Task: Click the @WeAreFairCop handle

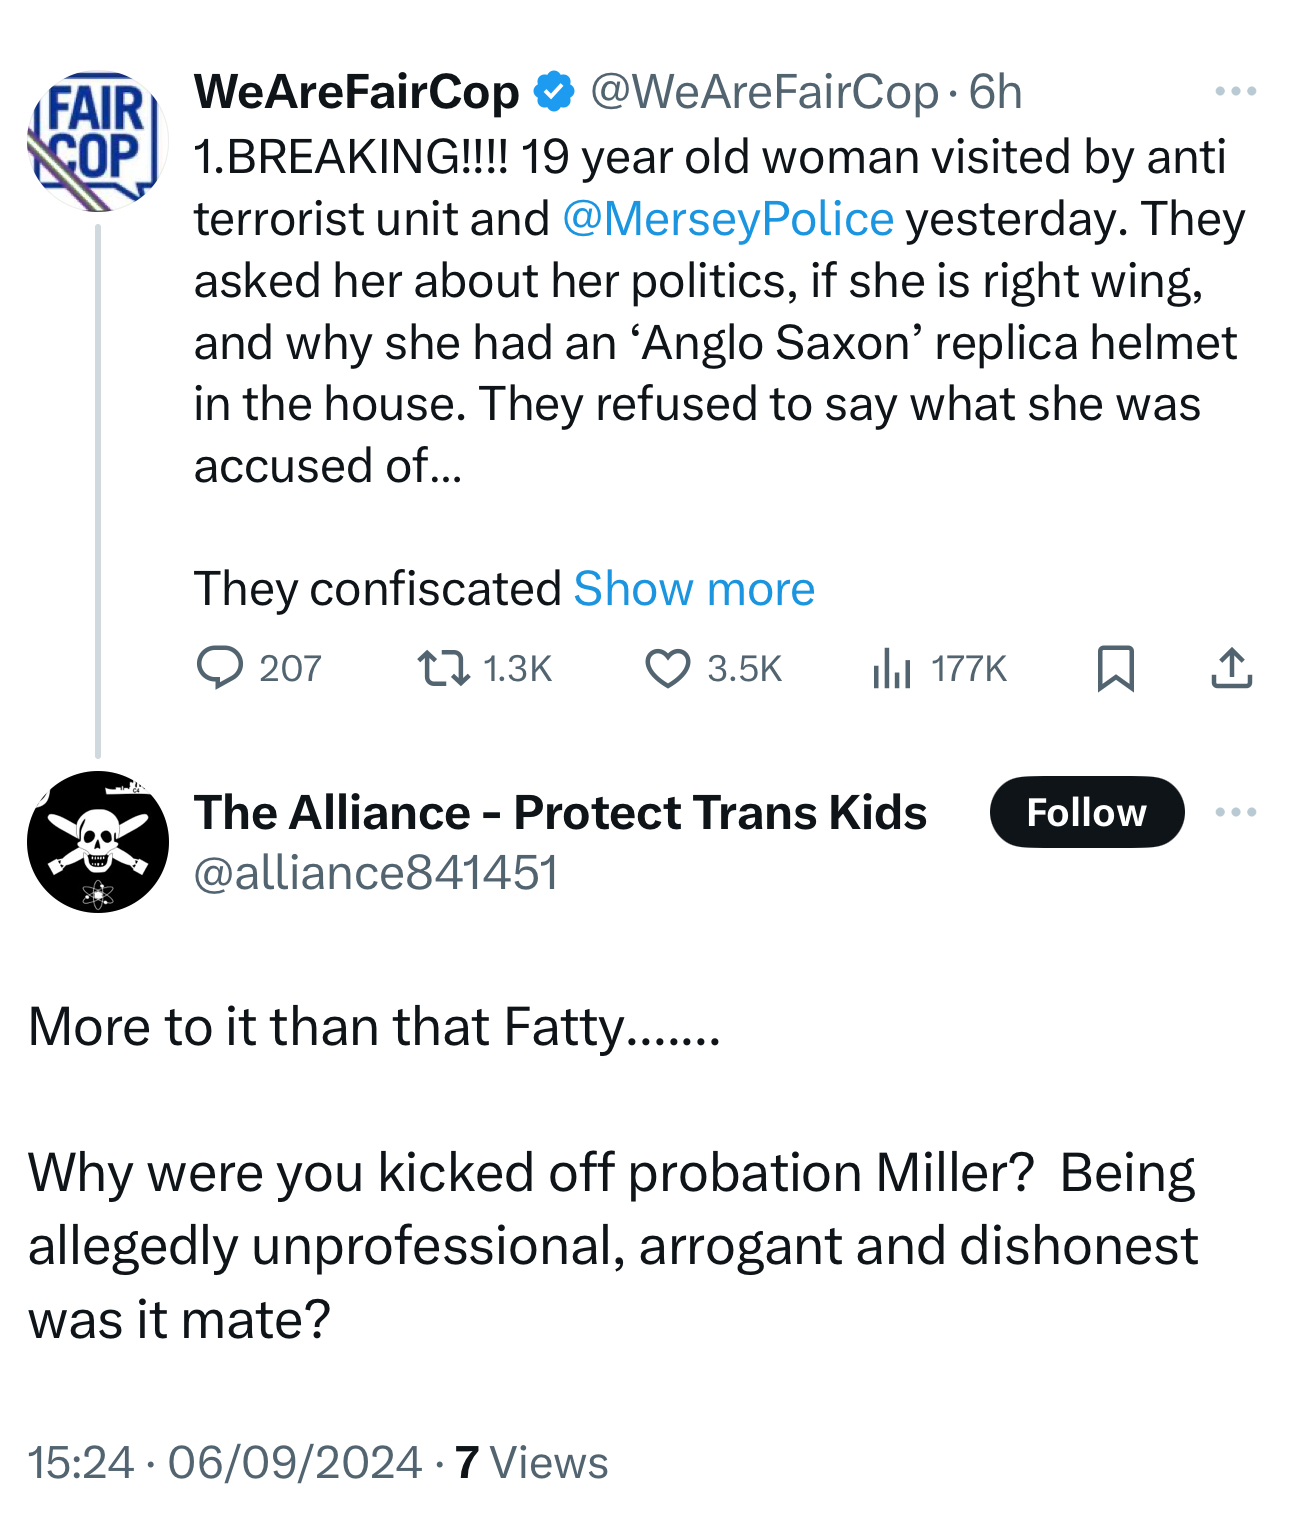Action: click(765, 92)
